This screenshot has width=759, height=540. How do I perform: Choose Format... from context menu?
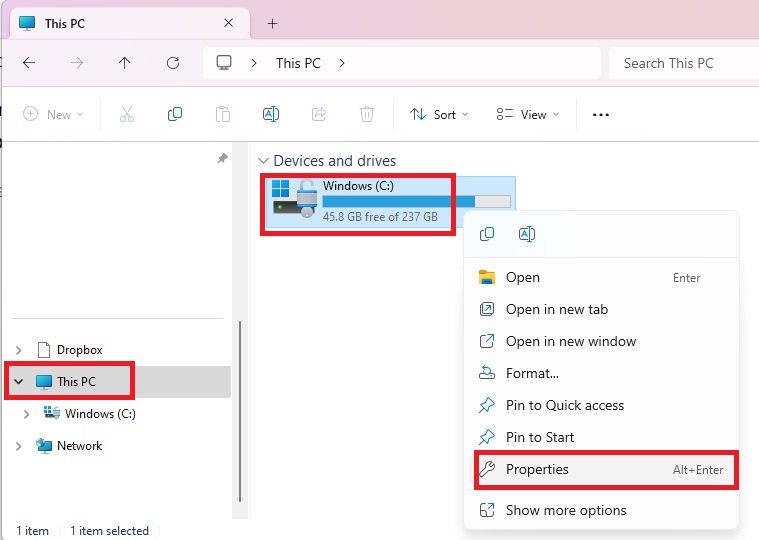pyautogui.click(x=601, y=374)
